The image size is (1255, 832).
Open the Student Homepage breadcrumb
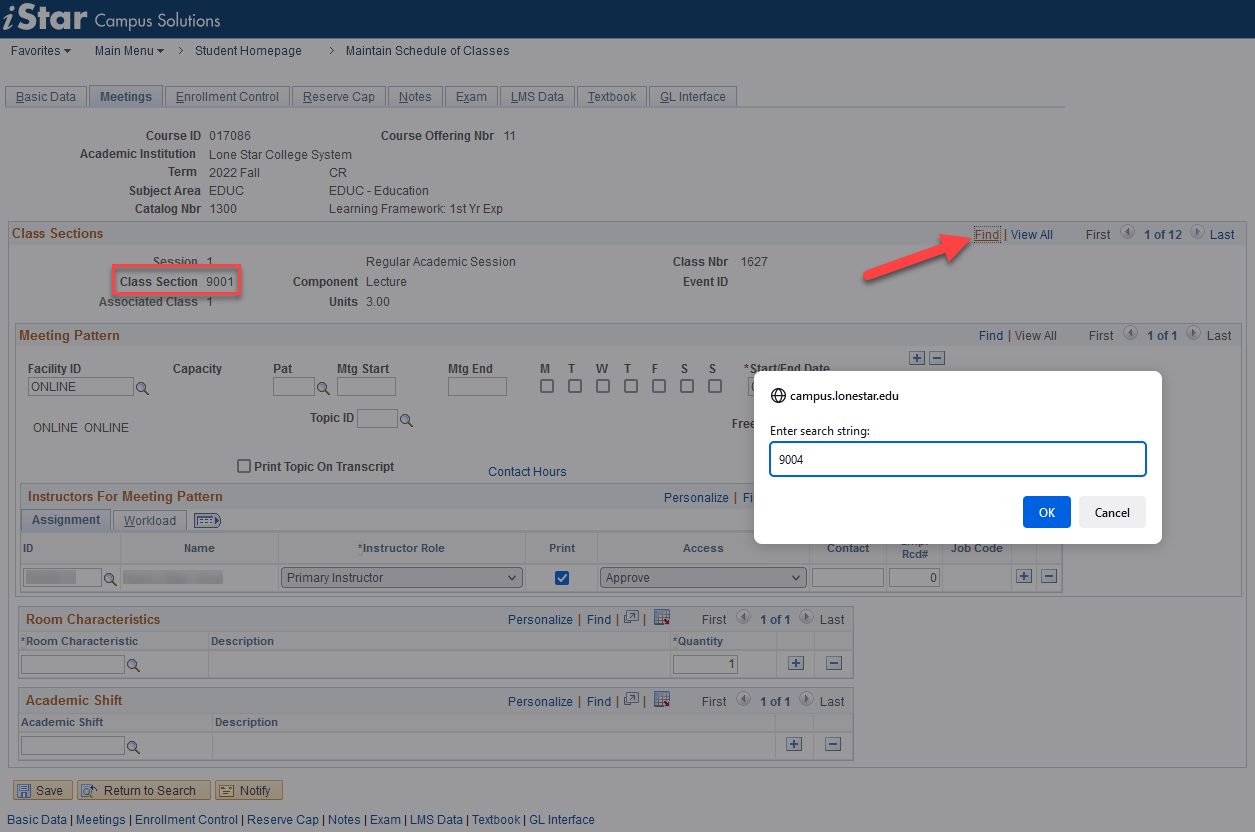tap(248, 51)
